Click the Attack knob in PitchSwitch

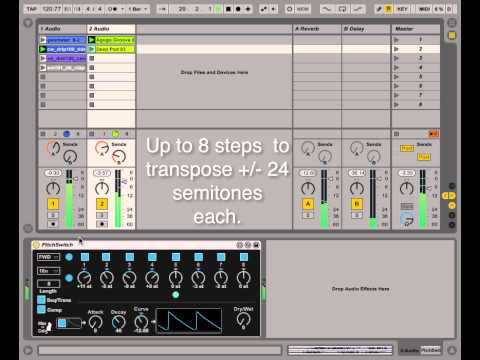pos(95,322)
